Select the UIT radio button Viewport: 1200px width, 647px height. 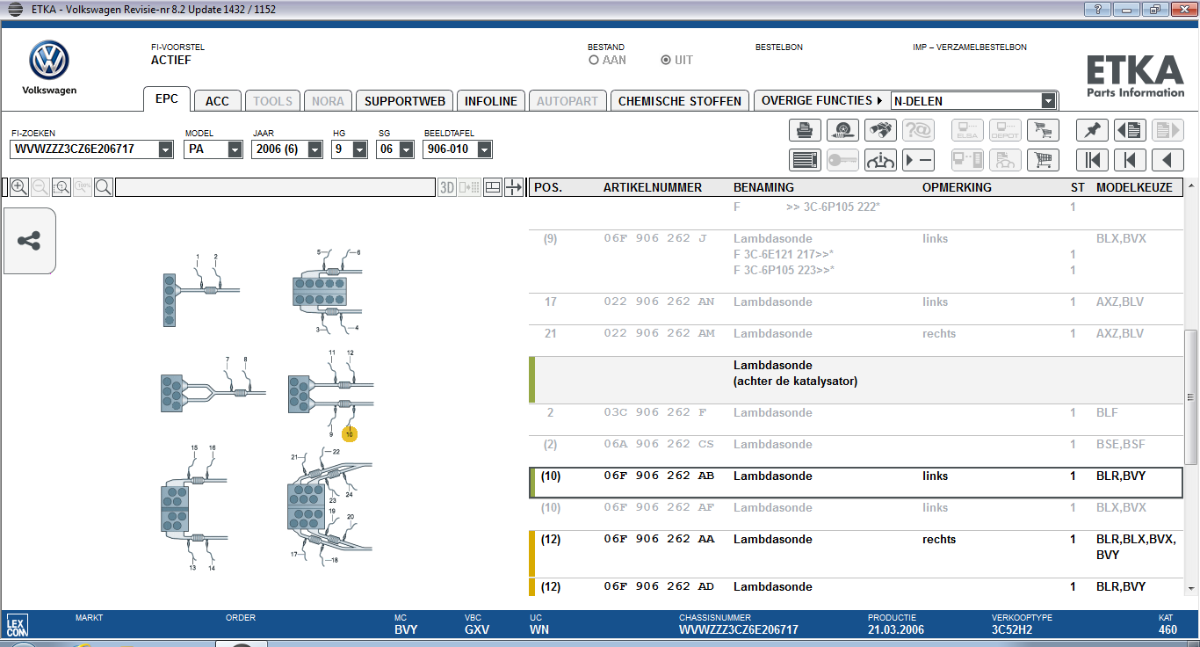[x=666, y=60]
